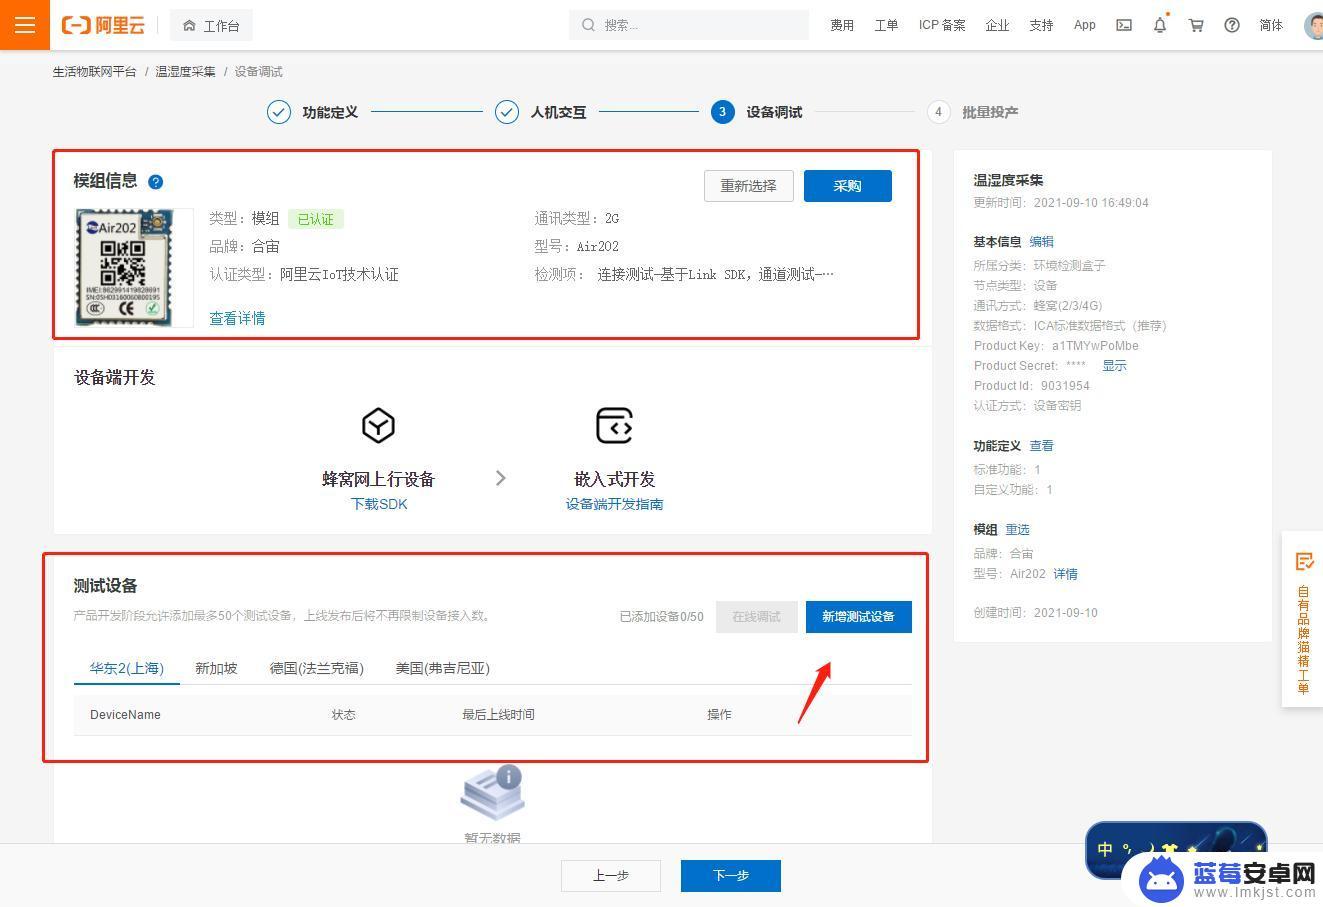Click the Product Key value a1TMYwPoMbe

point(1095,346)
